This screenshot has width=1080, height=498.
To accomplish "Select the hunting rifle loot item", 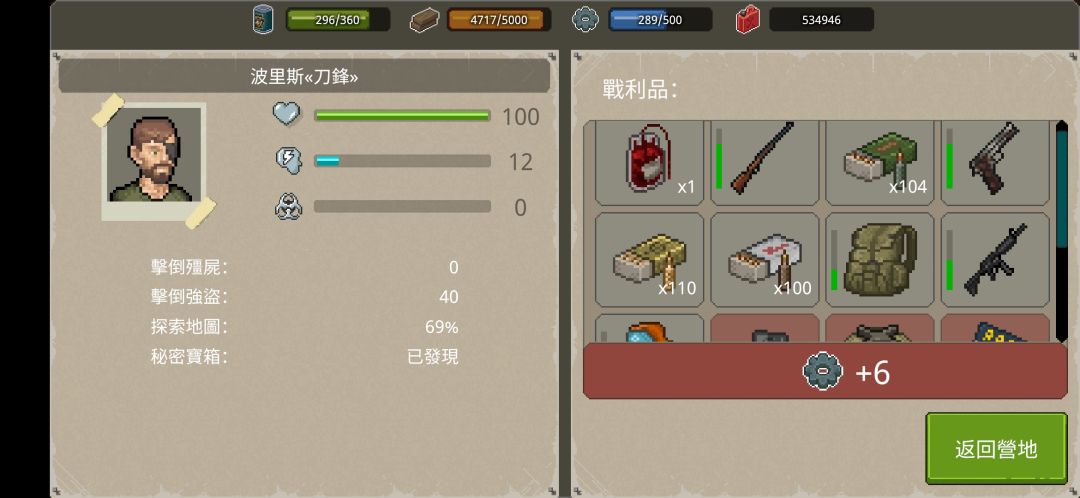I will click(x=765, y=163).
